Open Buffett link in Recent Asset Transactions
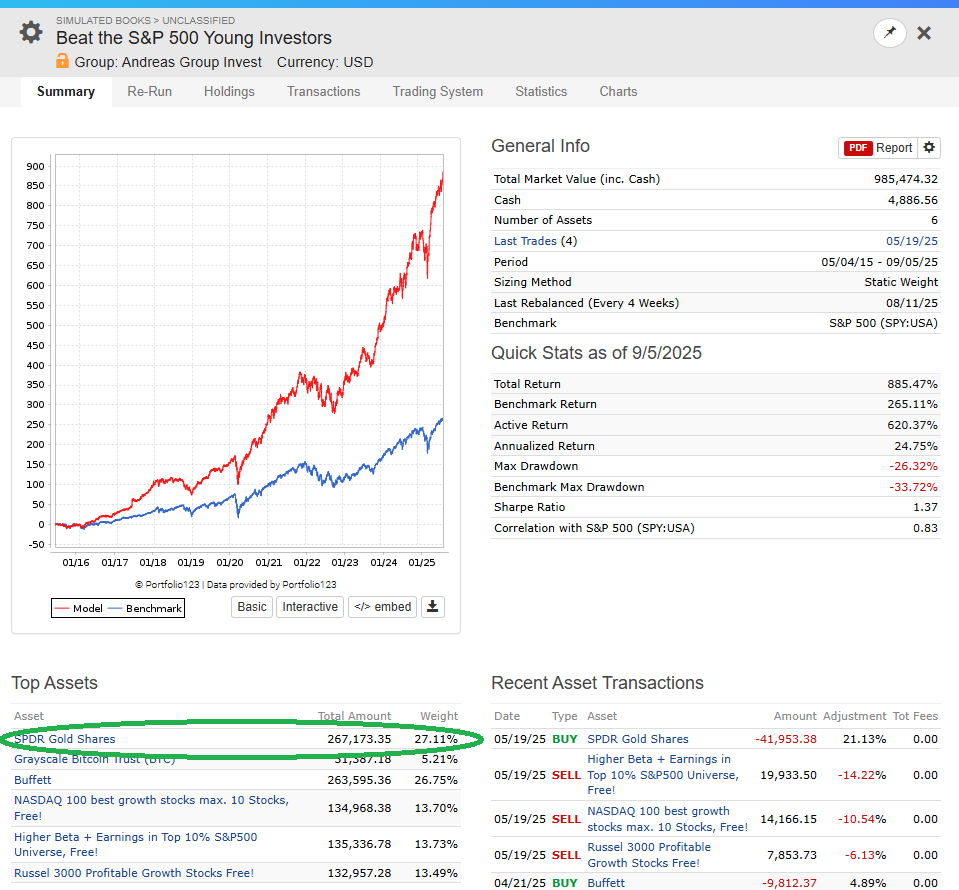The height and width of the screenshot is (890, 959). [606, 883]
